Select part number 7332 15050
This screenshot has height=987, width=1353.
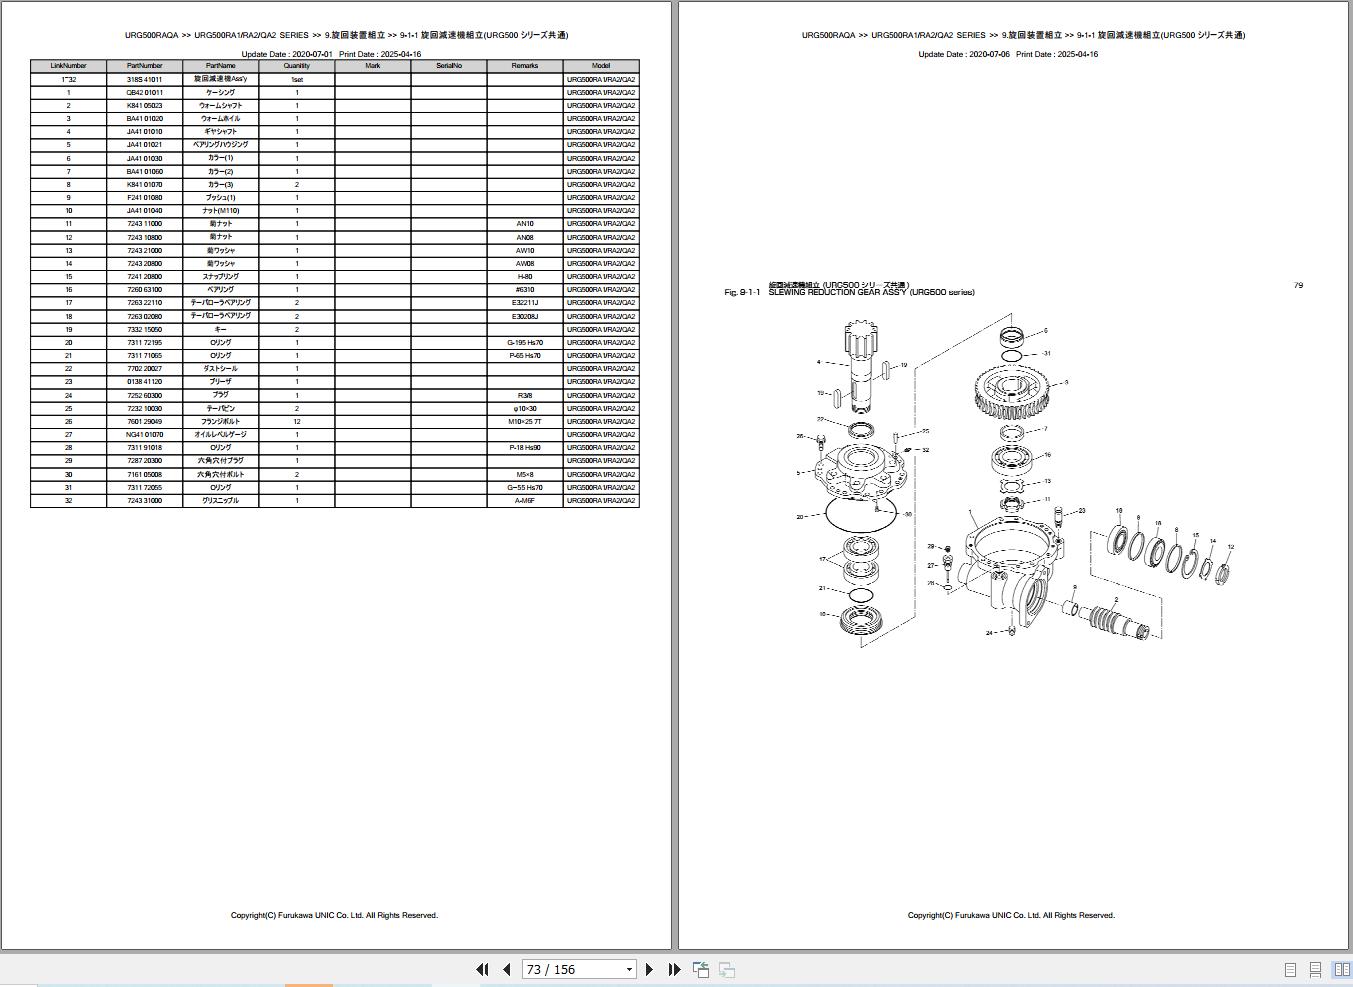click(144, 329)
